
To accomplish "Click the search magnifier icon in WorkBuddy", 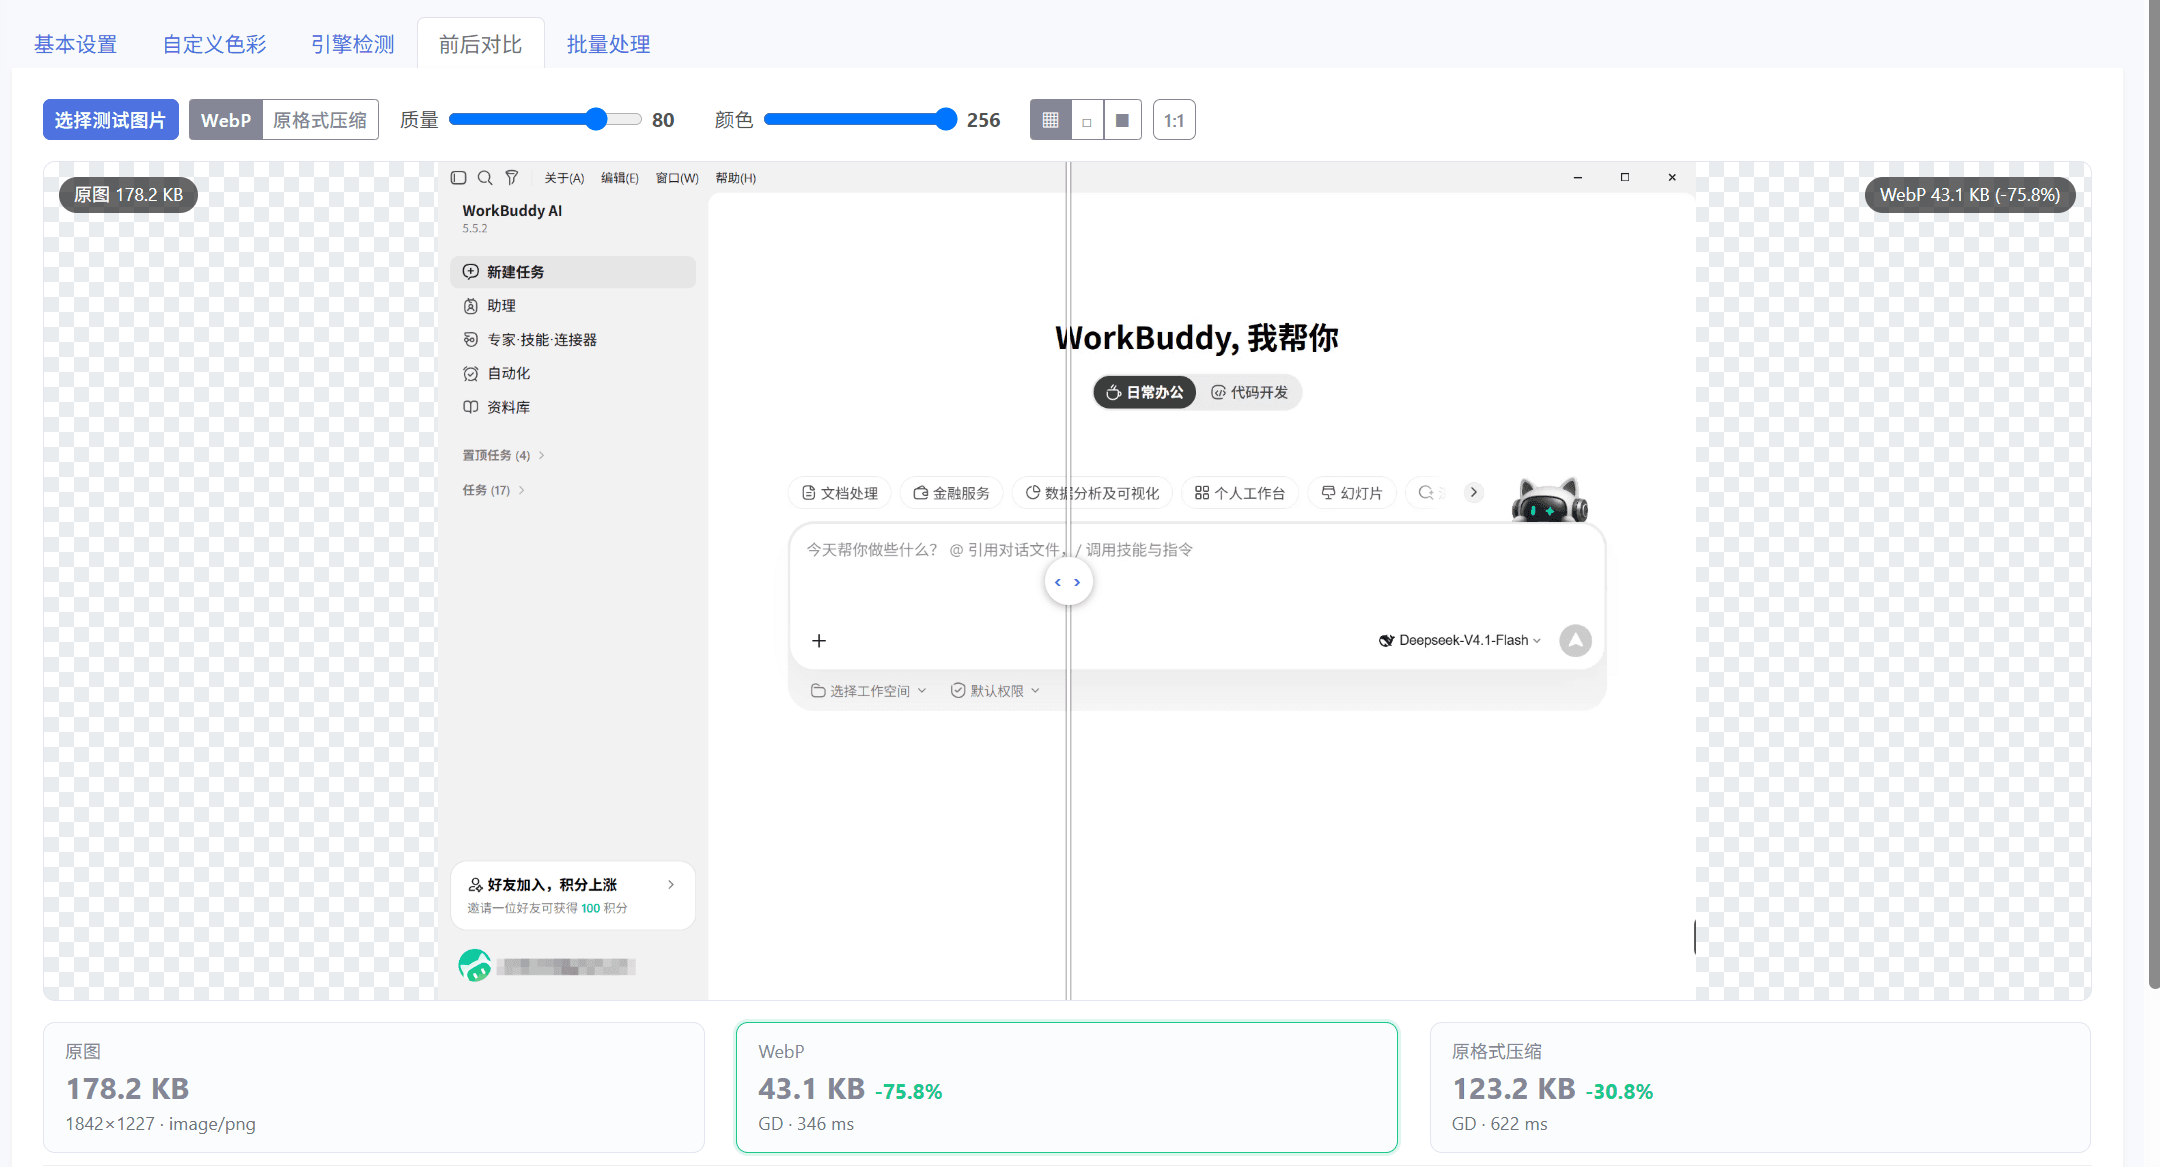I will [485, 178].
